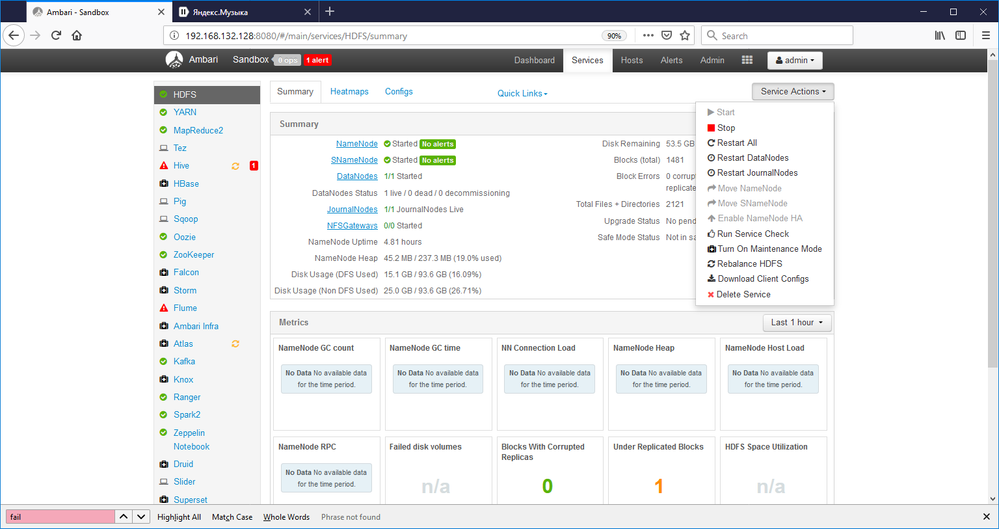Click the site information icon in URL bar

[x=174, y=36]
